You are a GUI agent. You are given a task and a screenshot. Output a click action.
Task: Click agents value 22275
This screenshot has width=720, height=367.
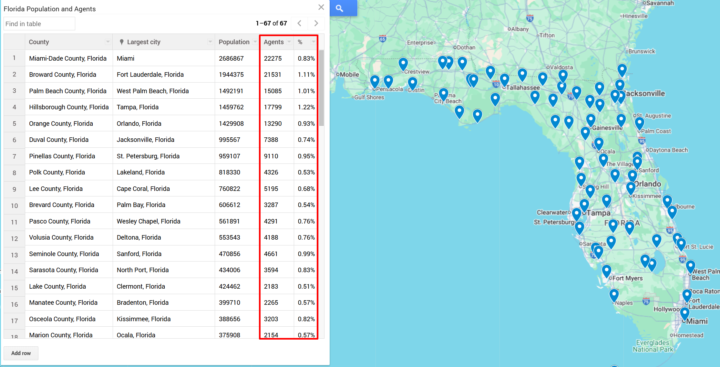tap(273, 58)
